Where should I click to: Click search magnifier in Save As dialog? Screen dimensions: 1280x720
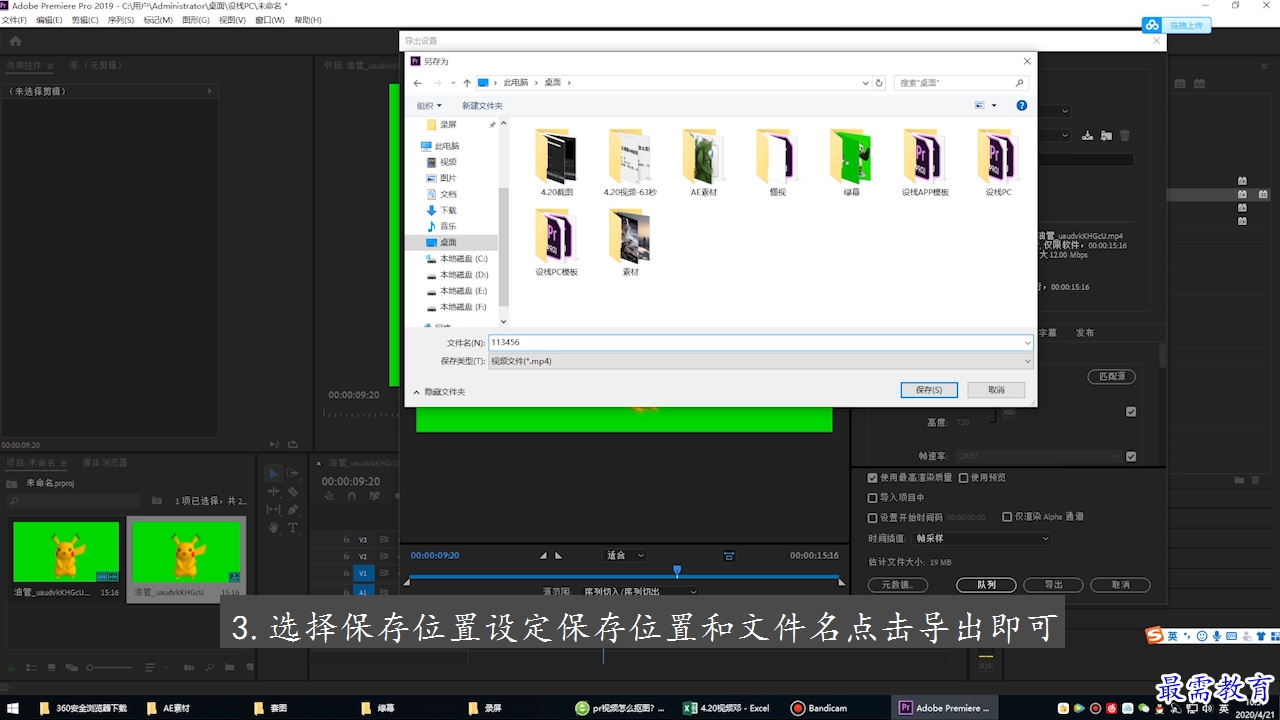(x=1020, y=83)
